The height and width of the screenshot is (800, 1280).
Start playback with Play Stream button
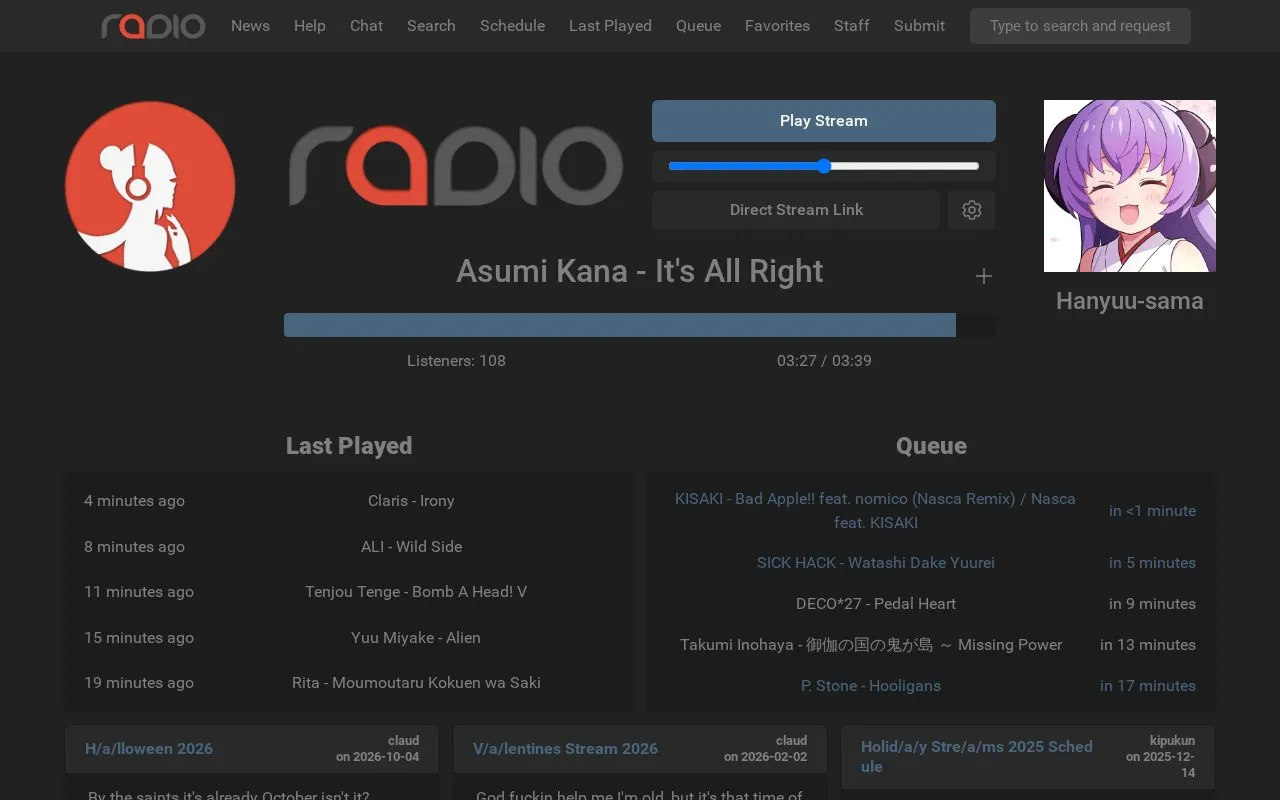point(824,121)
